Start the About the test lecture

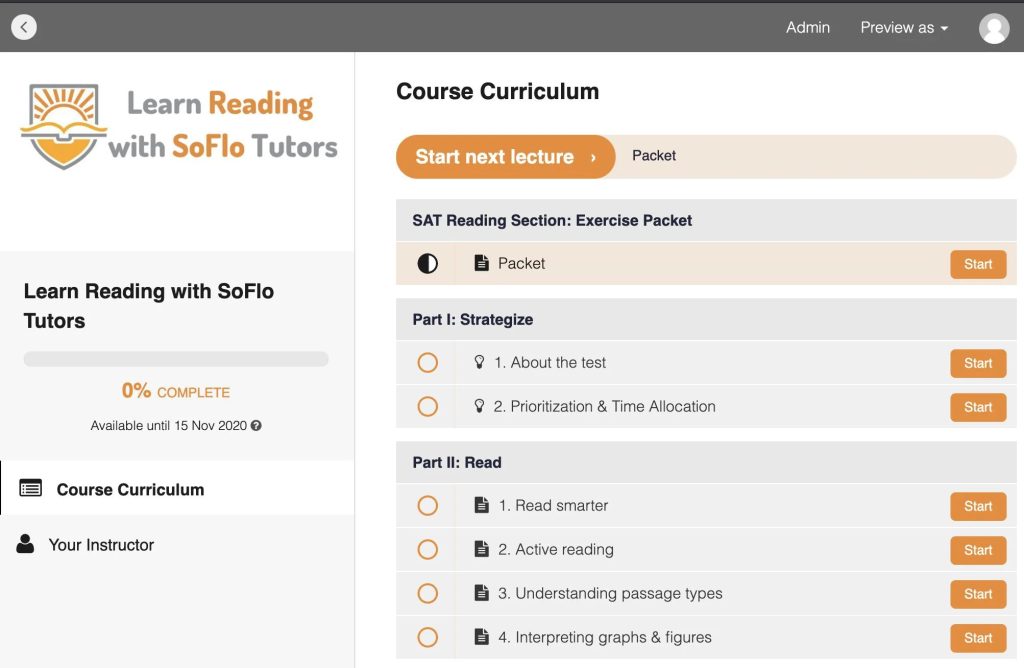click(x=978, y=363)
